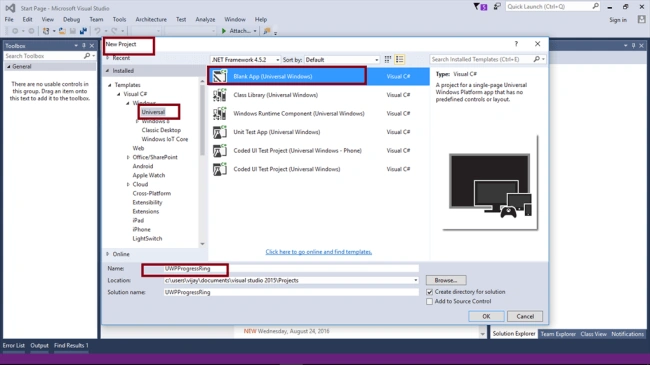Select the Cross-Platform tree item

point(152,193)
